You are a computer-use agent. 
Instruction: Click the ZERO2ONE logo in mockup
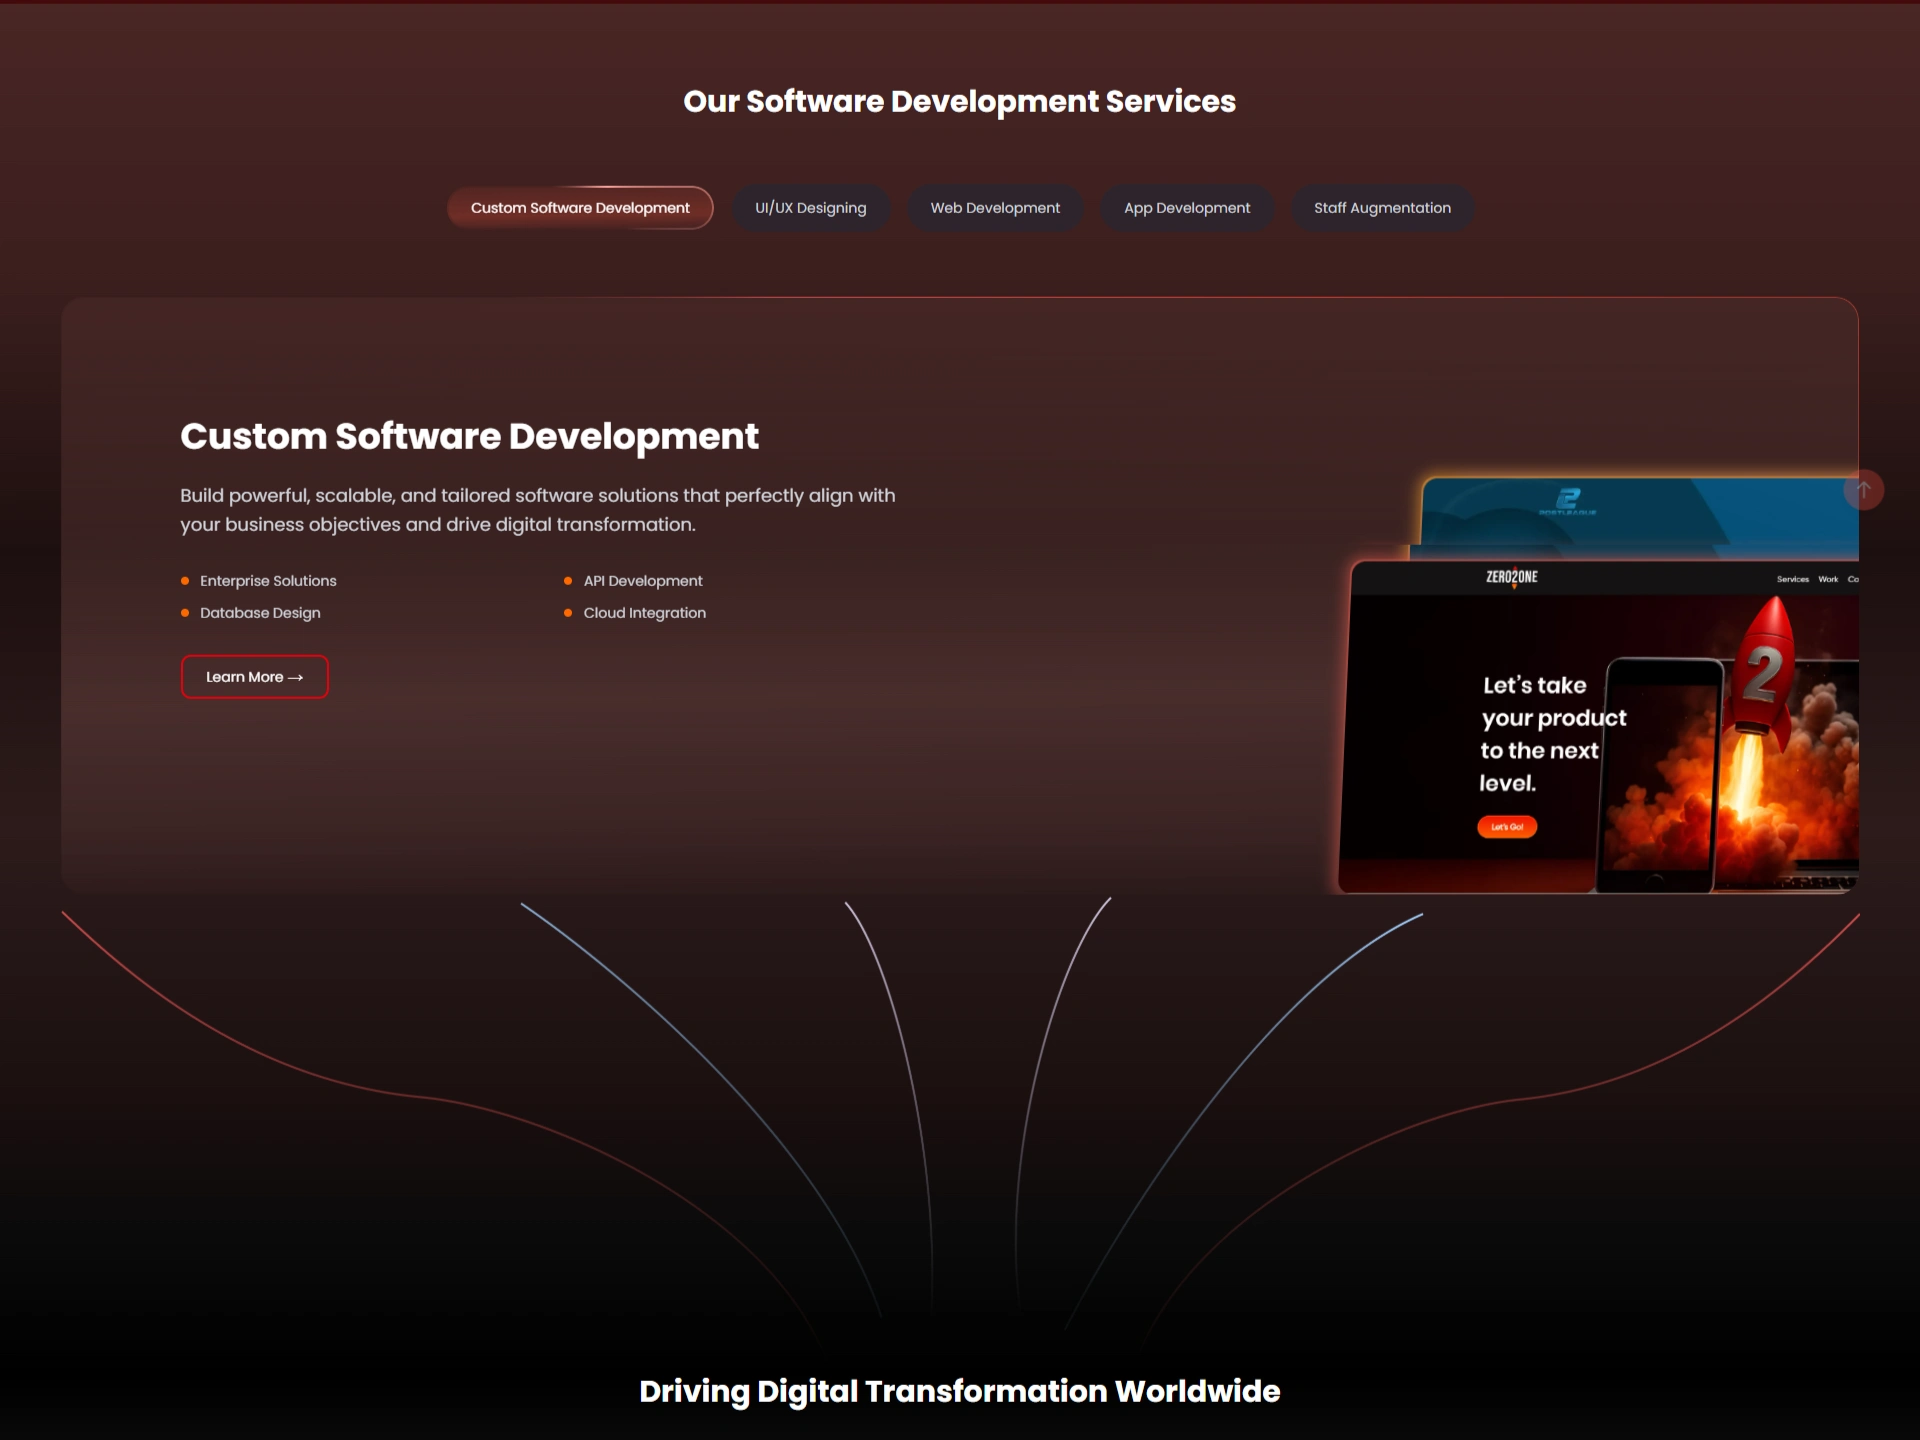point(1511,577)
